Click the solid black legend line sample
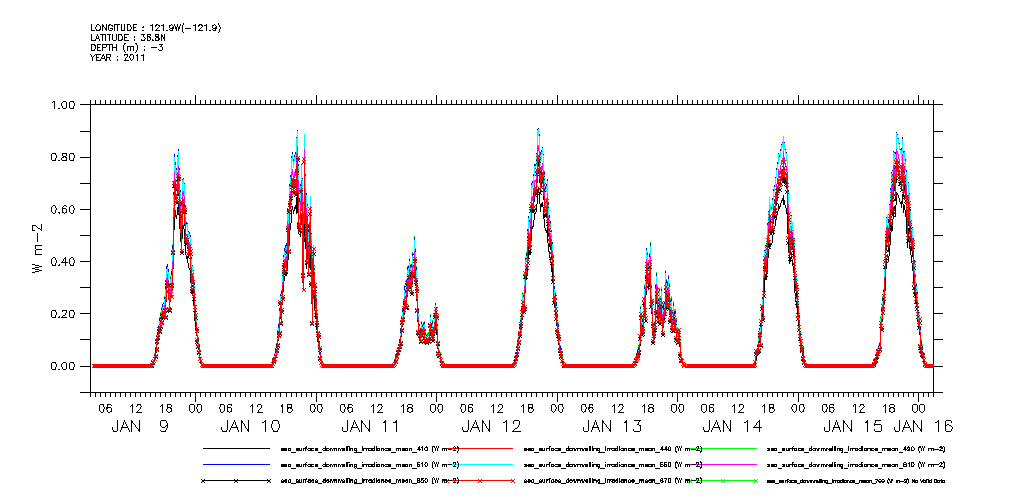The image size is (1009, 504). (236, 448)
